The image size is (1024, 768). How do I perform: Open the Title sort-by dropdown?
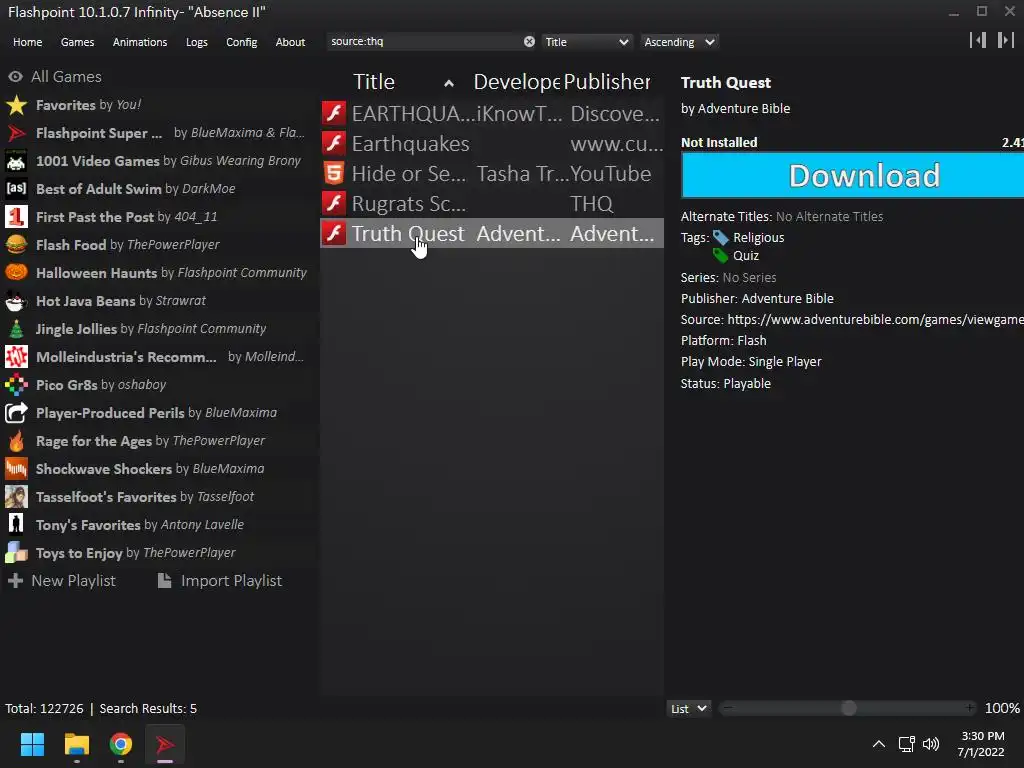[586, 42]
